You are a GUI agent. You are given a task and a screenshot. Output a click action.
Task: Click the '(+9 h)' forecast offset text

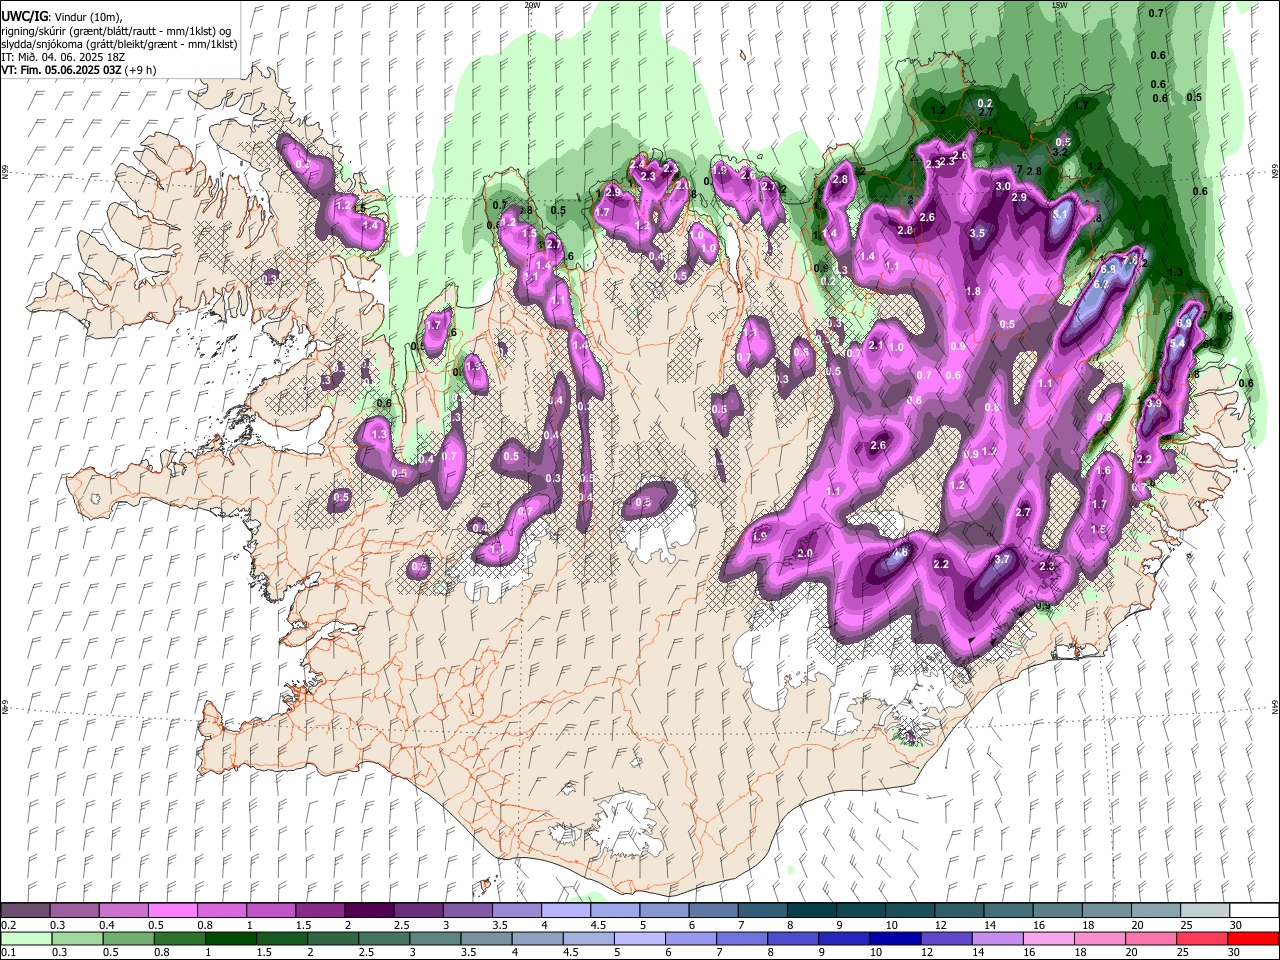pos(139,70)
